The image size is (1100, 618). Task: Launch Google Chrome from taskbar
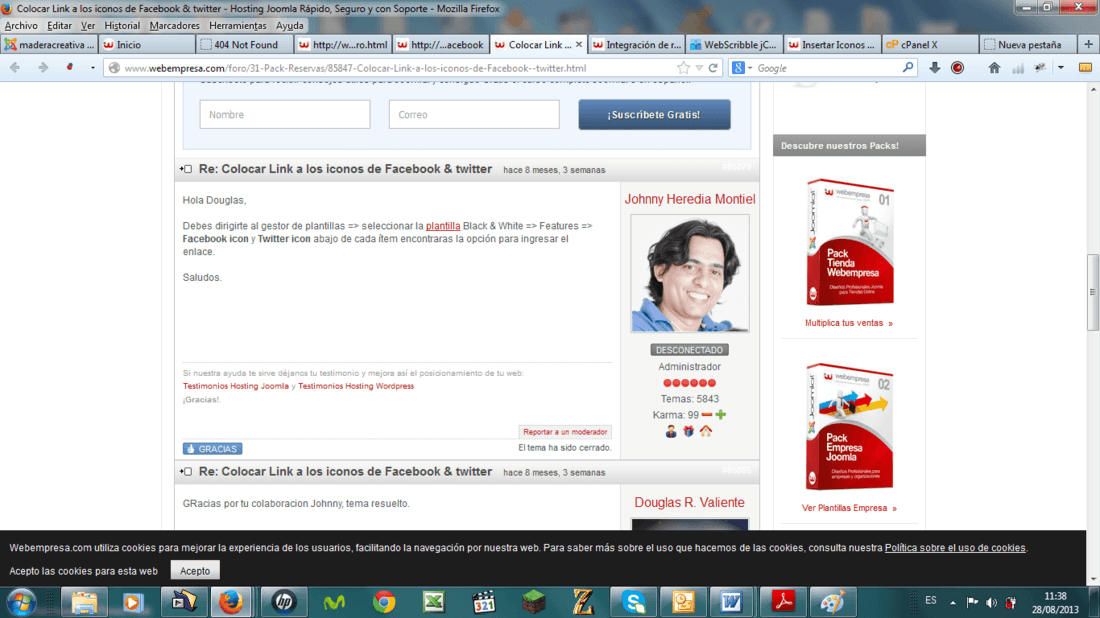tap(384, 602)
